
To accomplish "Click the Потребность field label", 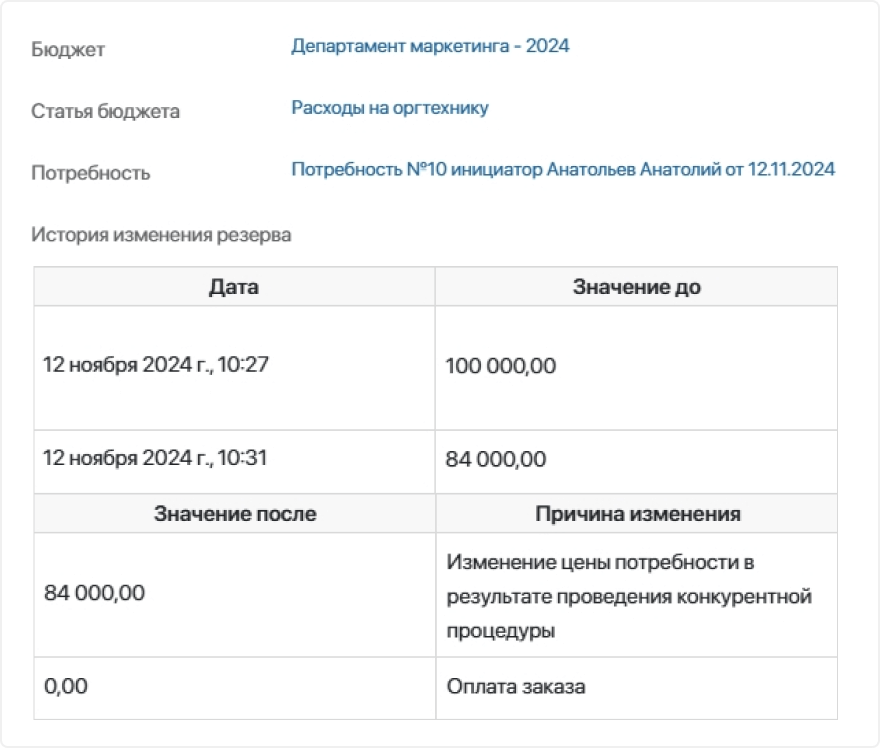I will click(91, 173).
